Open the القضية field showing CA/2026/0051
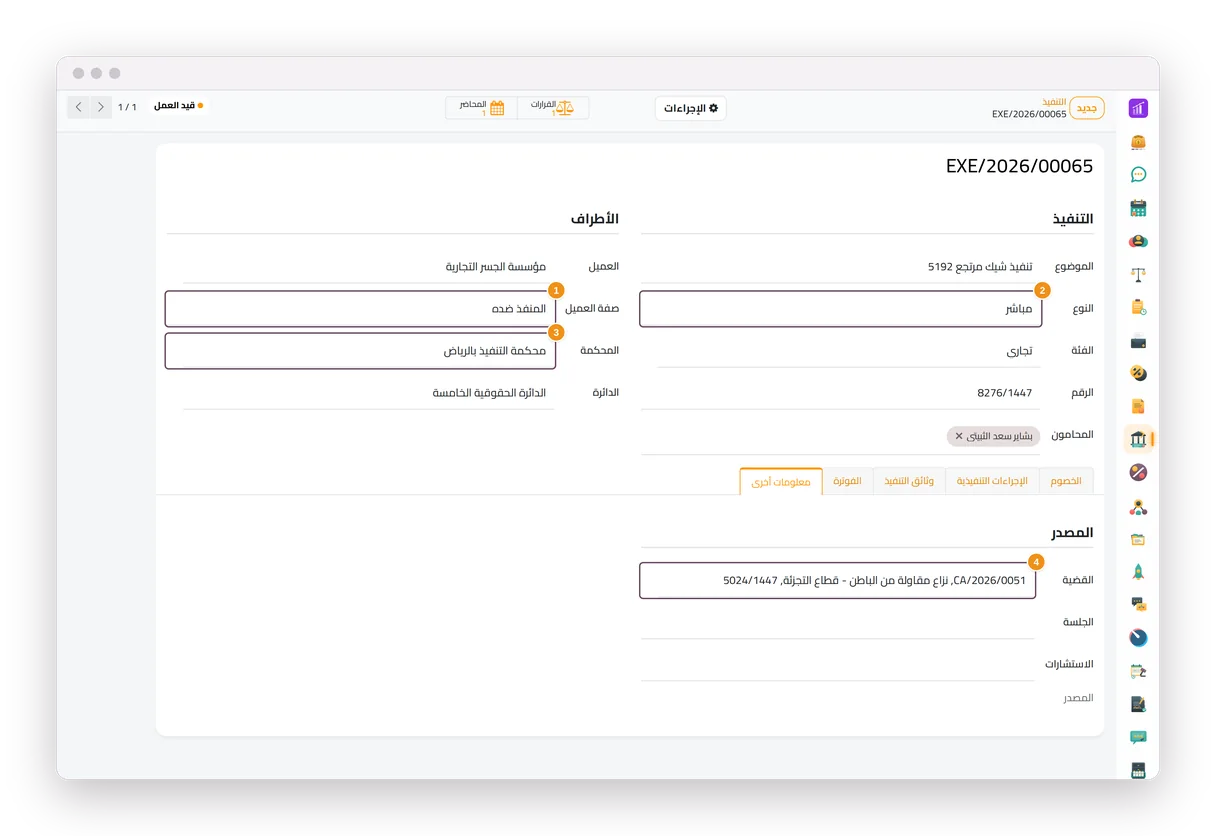1216x836 pixels. pyautogui.click(x=838, y=580)
